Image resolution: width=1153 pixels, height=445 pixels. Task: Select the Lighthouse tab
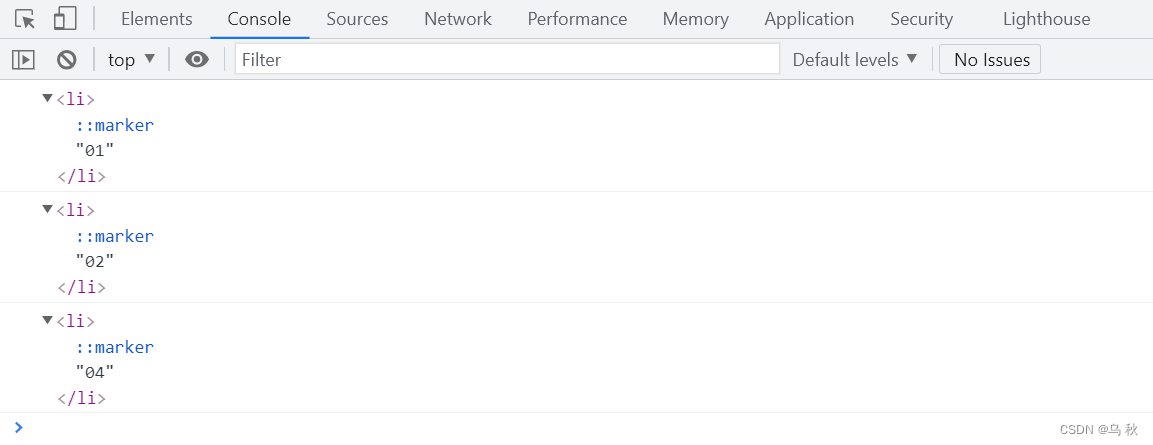(1046, 19)
